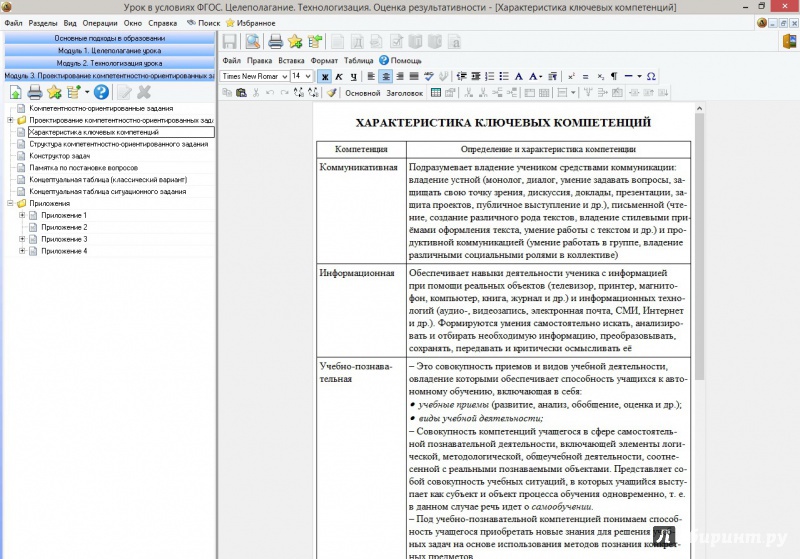Screen dimensions: 800x559
Task: Expand Приложение 1 node
Action: 22,215
